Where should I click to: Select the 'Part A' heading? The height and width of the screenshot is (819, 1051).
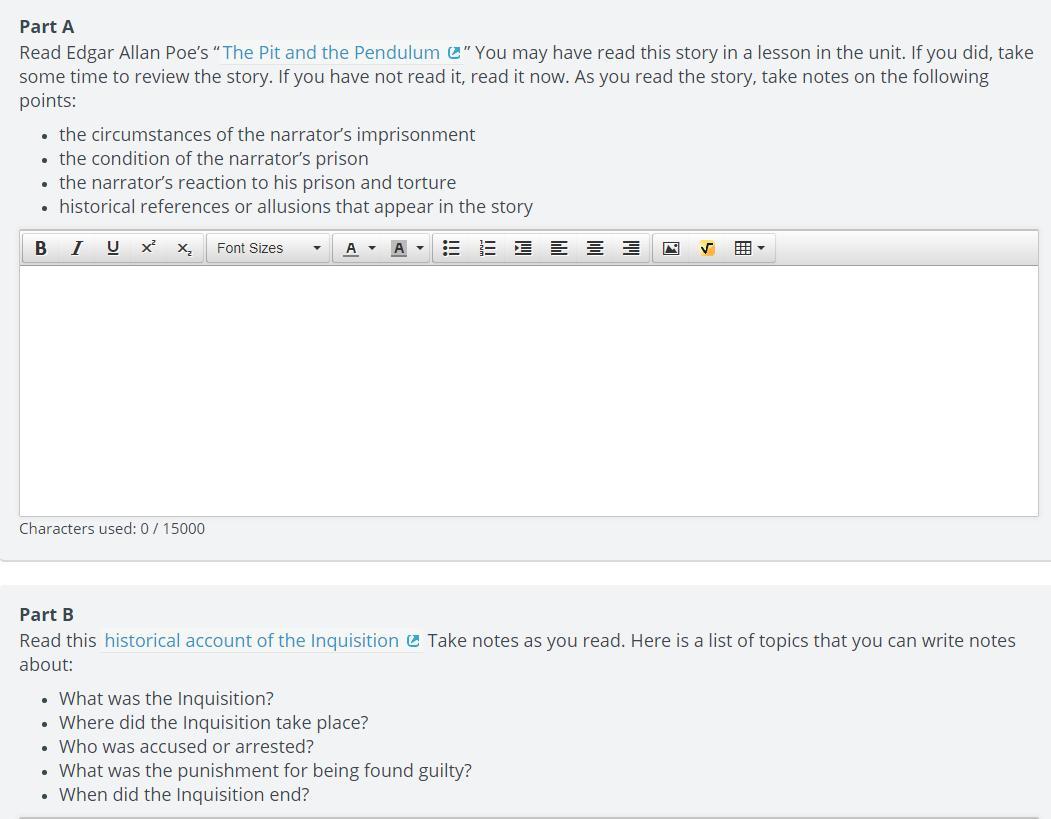(47, 27)
